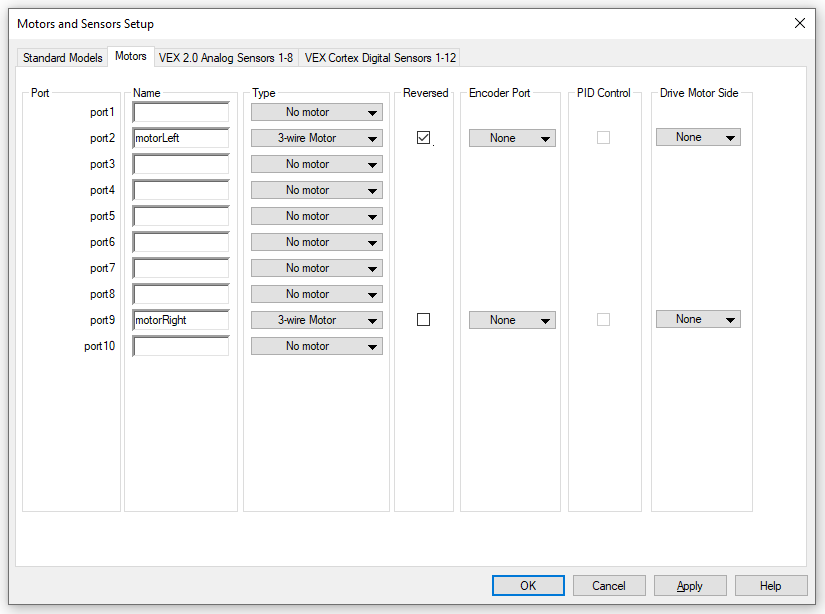Viewport: 825px width, 614px height.
Task: Click the port4 Name input field
Action: [181, 190]
